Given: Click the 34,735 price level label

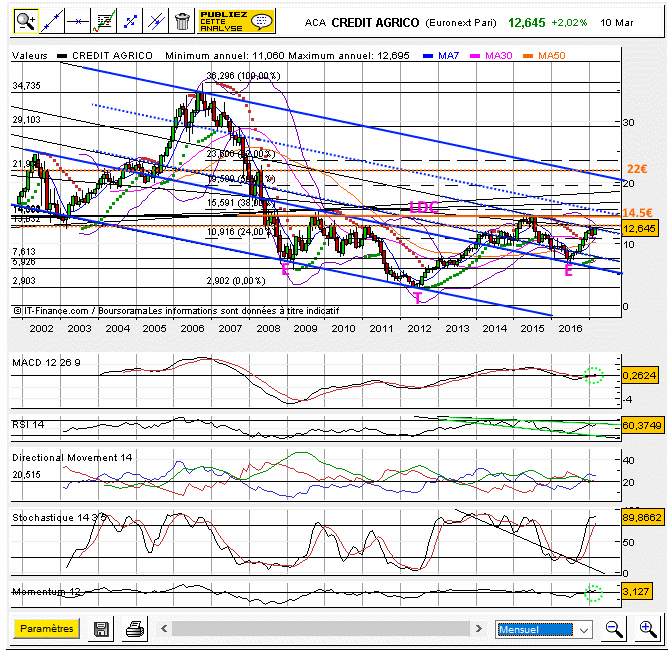Looking at the screenshot, I should [x=26, y=86].
